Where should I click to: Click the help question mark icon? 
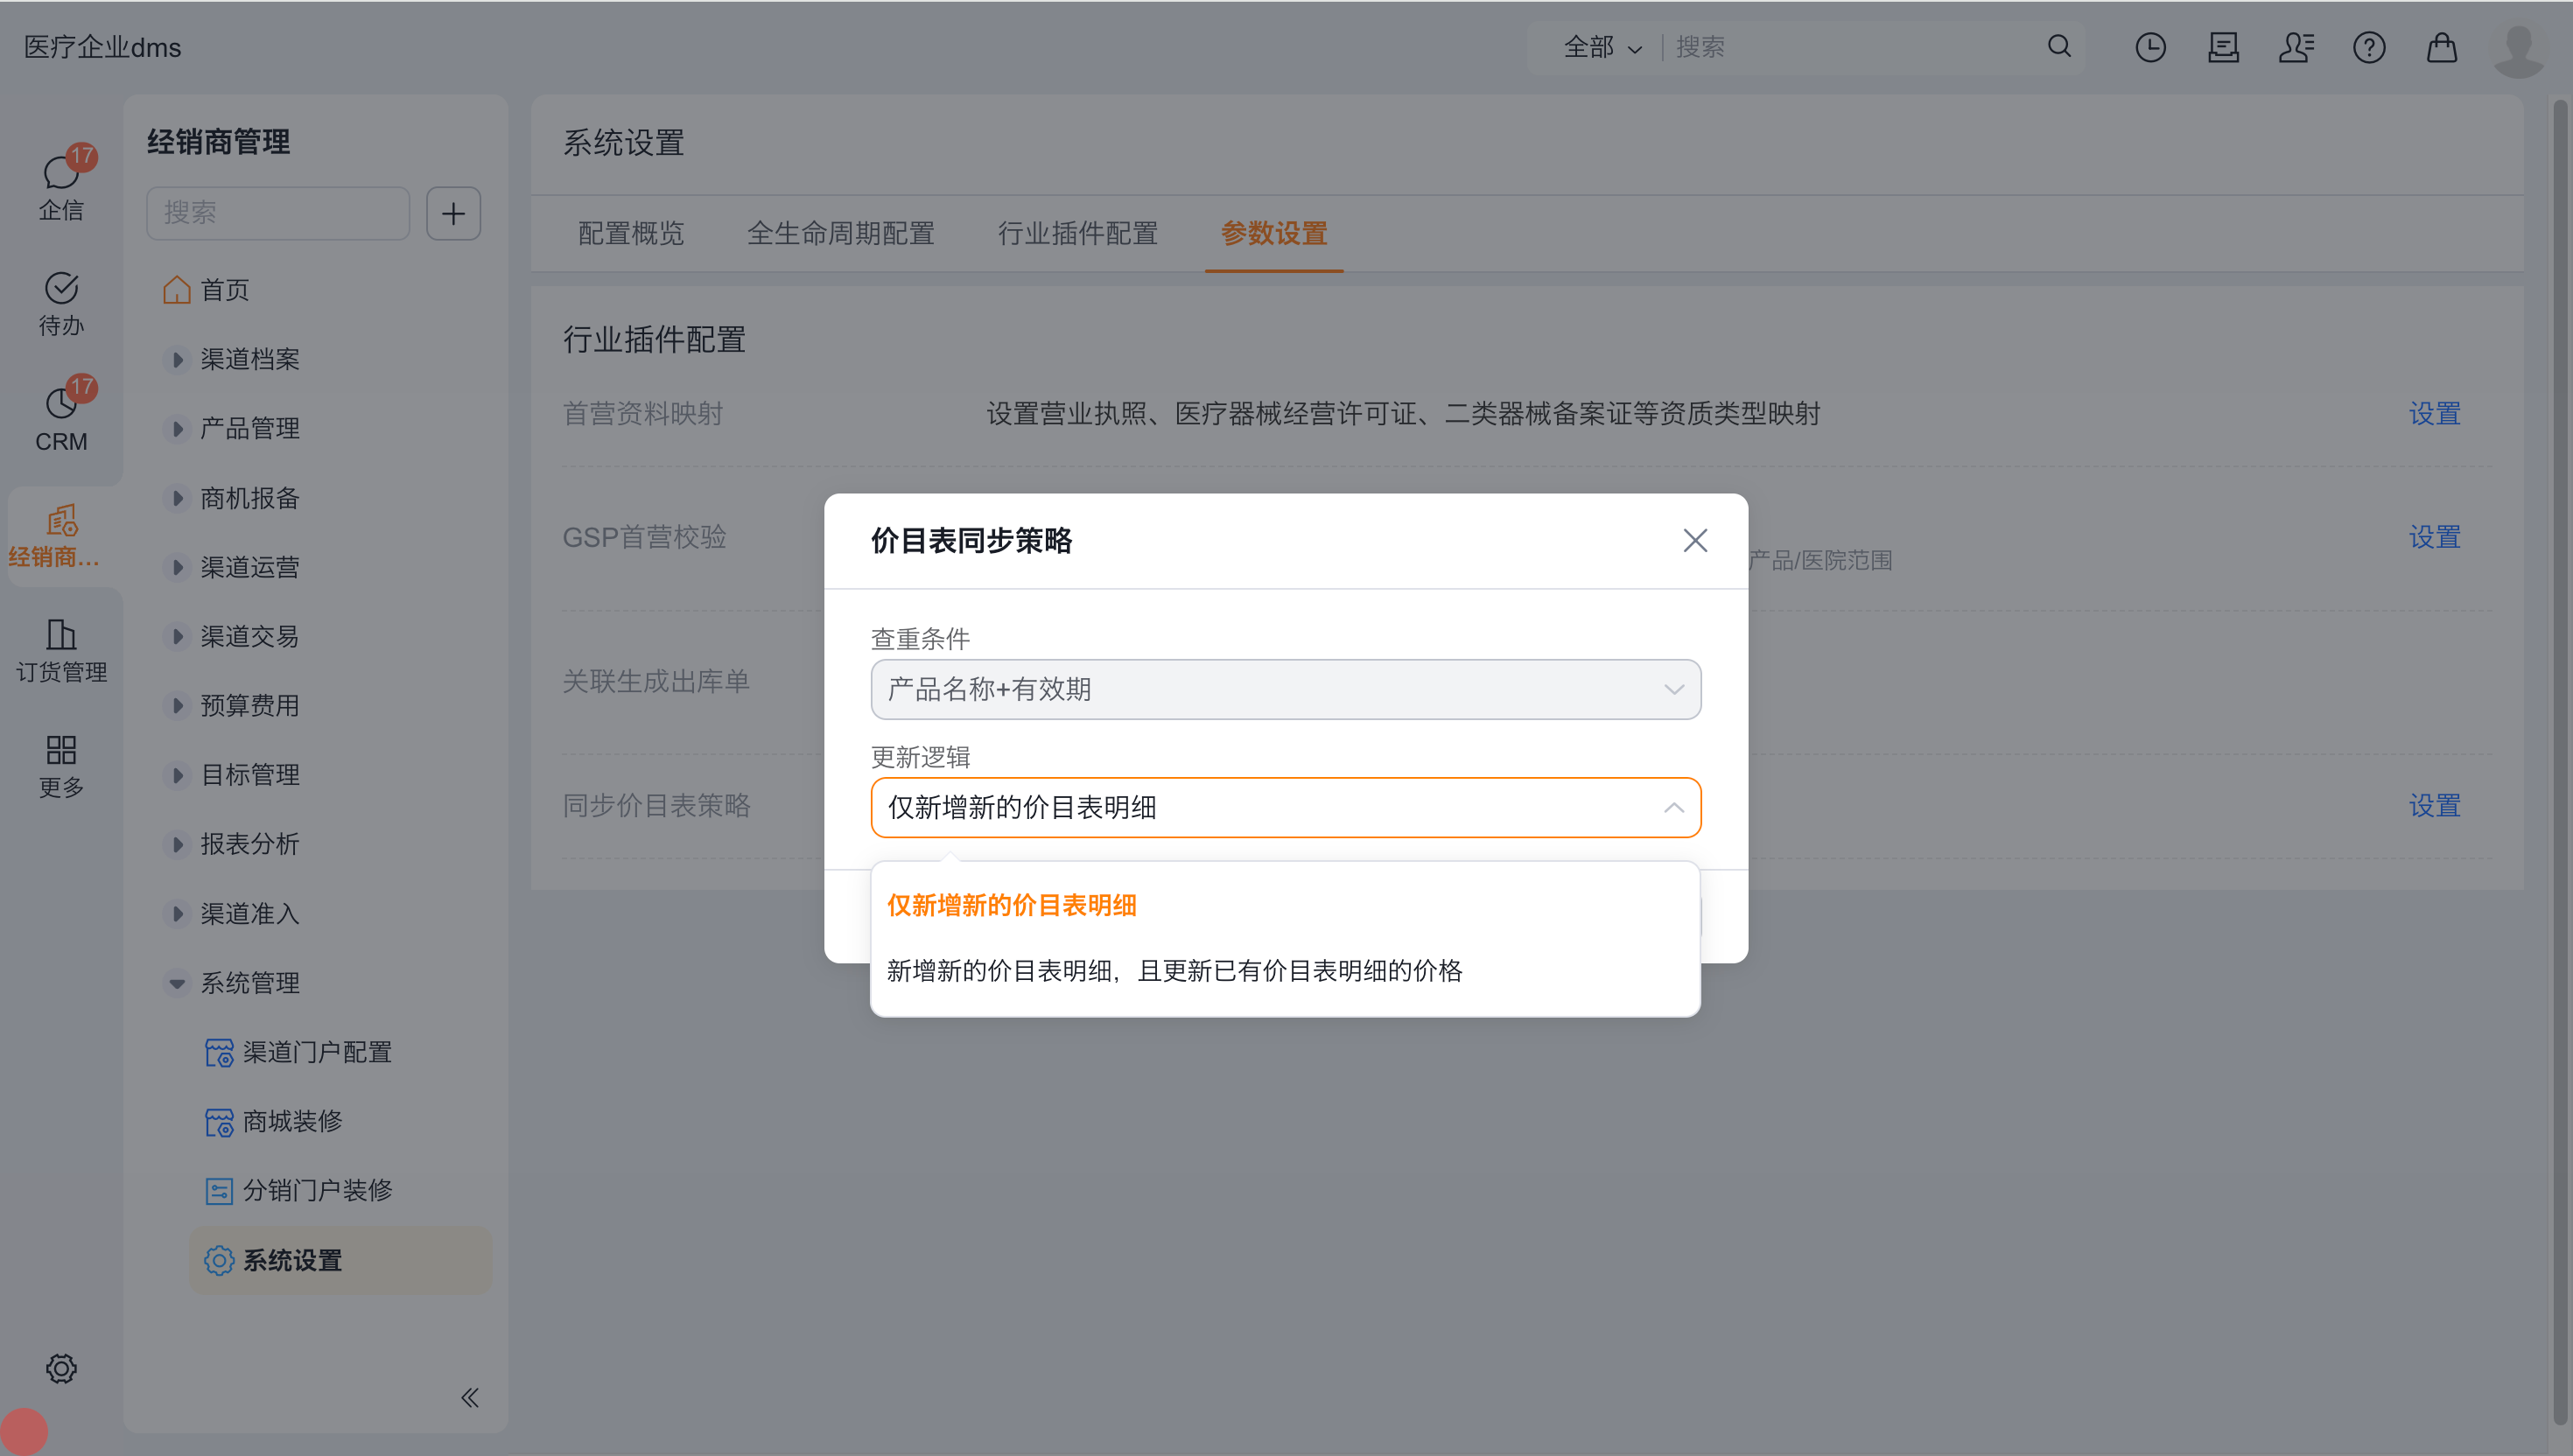click(2368, 47)
